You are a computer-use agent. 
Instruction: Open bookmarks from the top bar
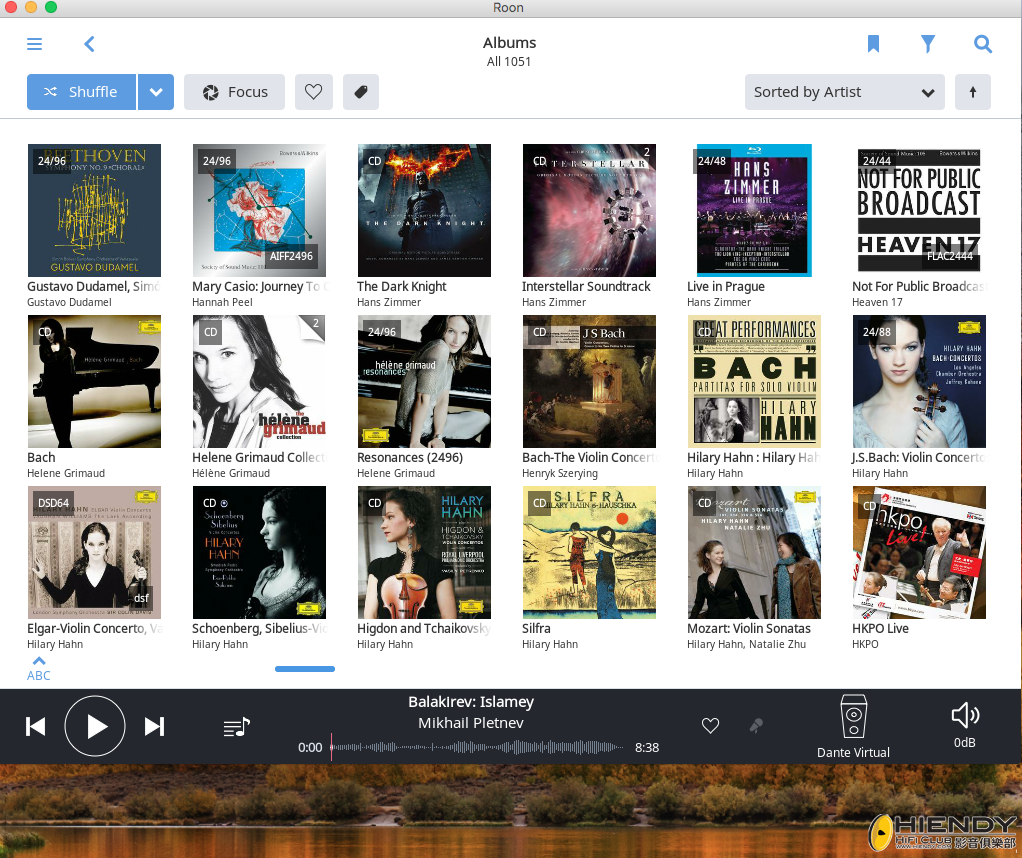pos(873,44)
